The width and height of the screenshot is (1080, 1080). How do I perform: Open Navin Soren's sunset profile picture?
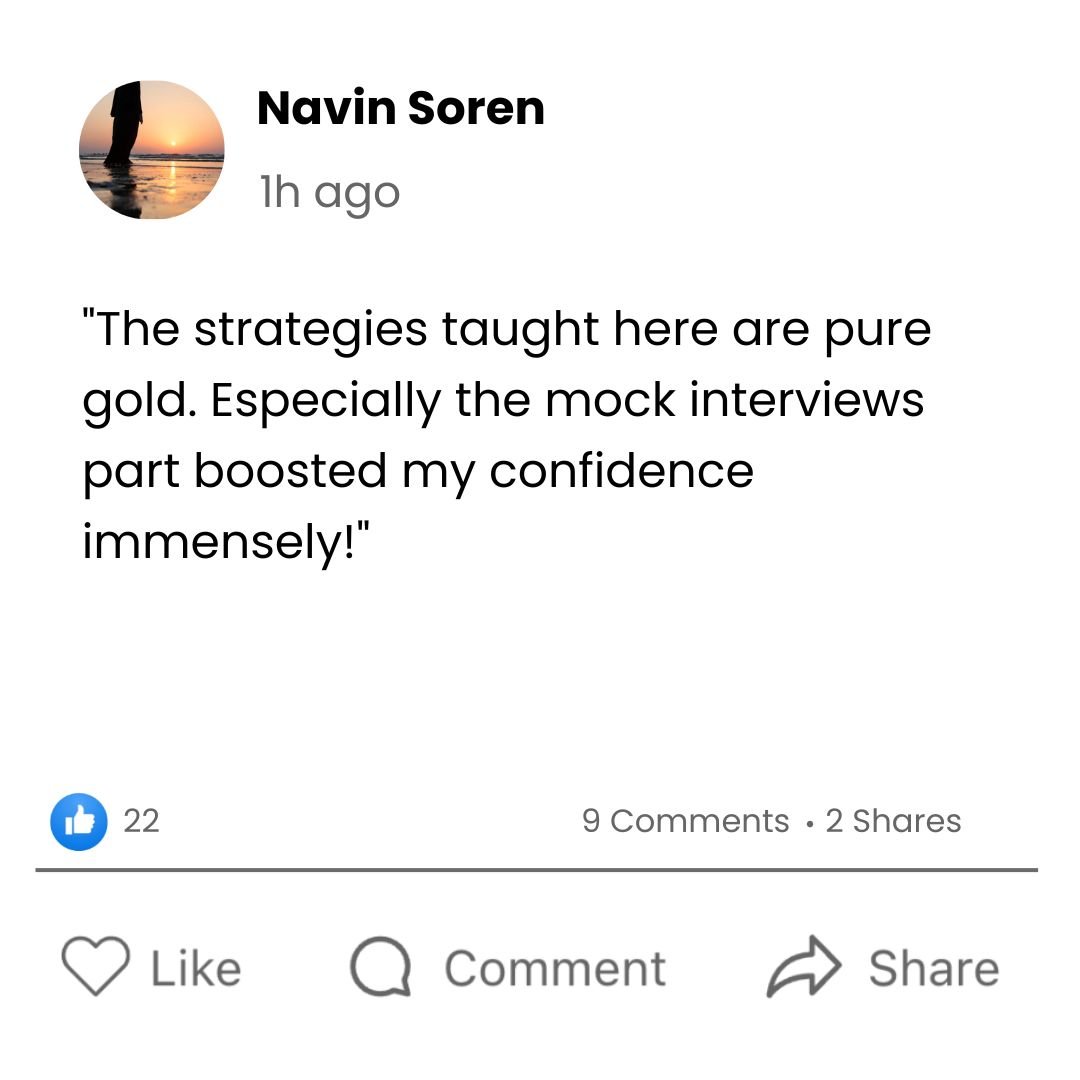pos(152,150)
